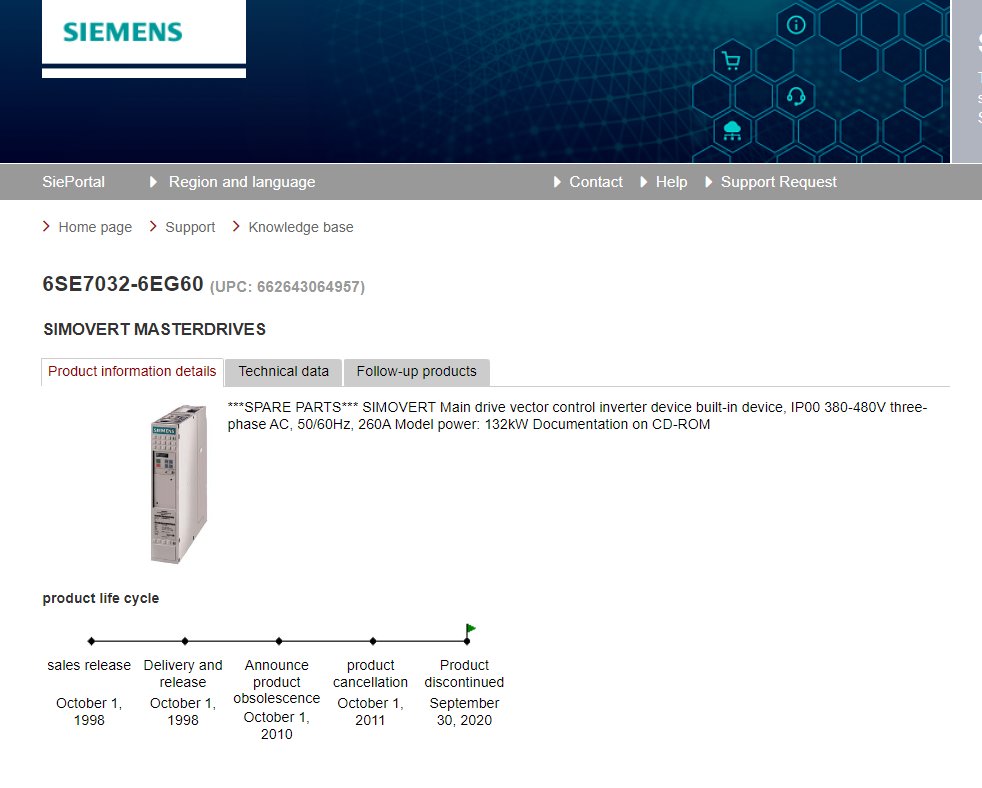Click the Support breadcrumb link
The height and width of the screenshot is (788, 982).
coord(190,227)
